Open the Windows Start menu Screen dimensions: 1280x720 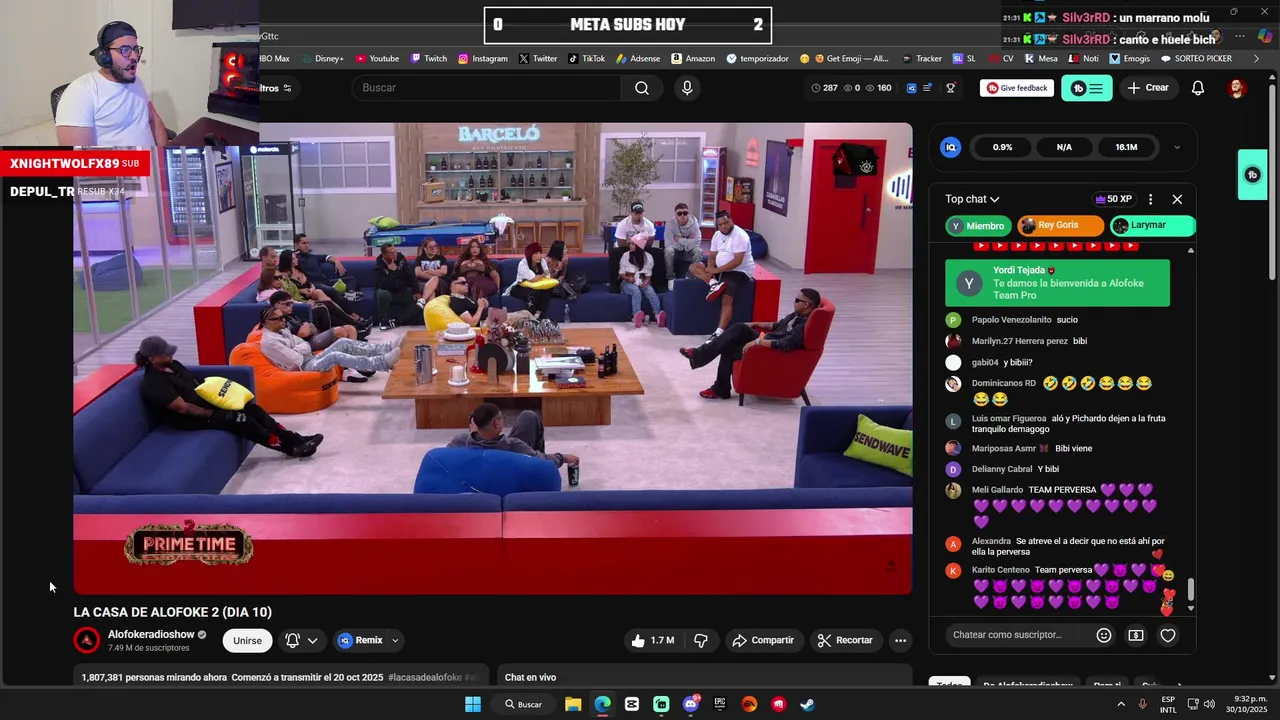pos(473,704)
